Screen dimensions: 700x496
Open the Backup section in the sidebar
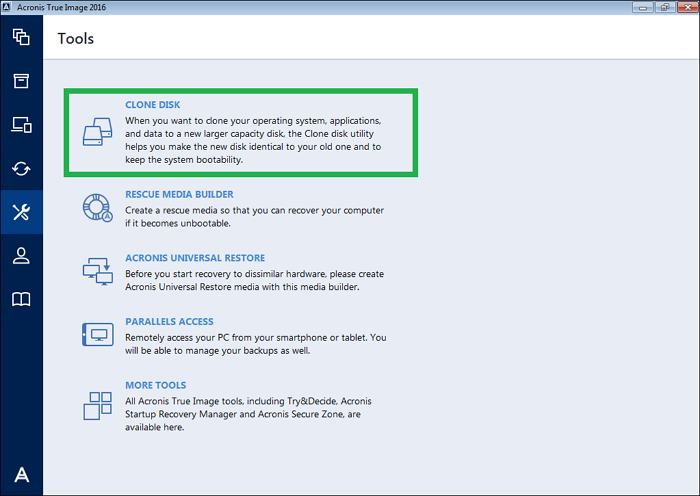pos(21,38)
